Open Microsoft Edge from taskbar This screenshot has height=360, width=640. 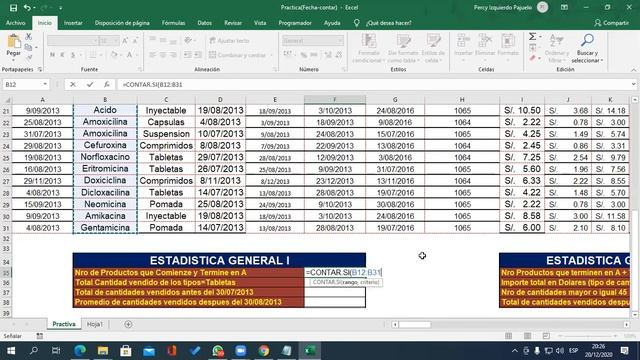coord(80,351)
